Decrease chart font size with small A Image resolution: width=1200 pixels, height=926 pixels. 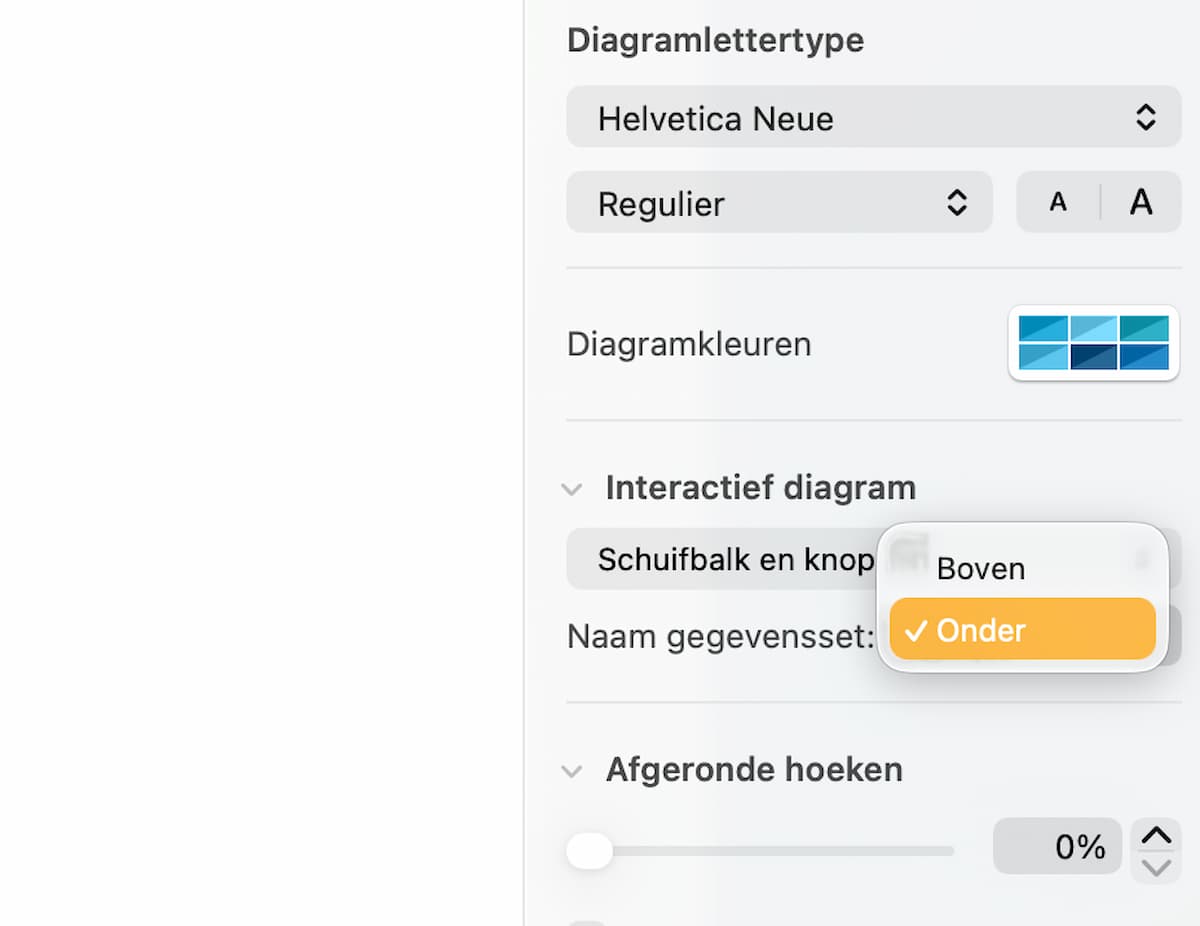click(1058, 203)
